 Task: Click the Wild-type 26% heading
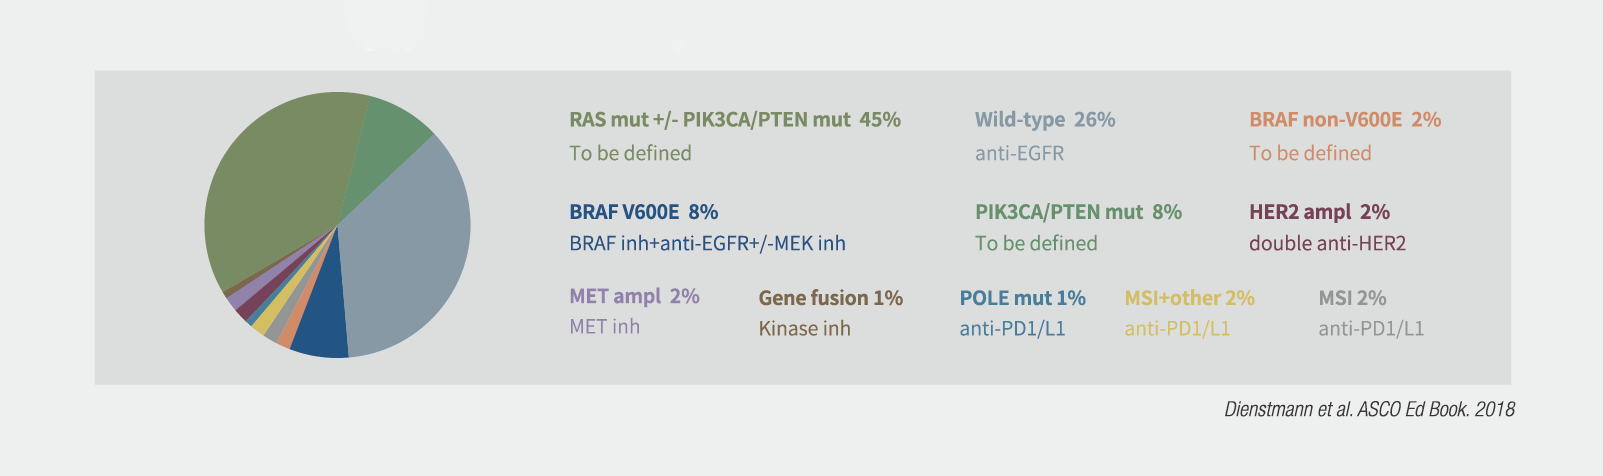1045,120
